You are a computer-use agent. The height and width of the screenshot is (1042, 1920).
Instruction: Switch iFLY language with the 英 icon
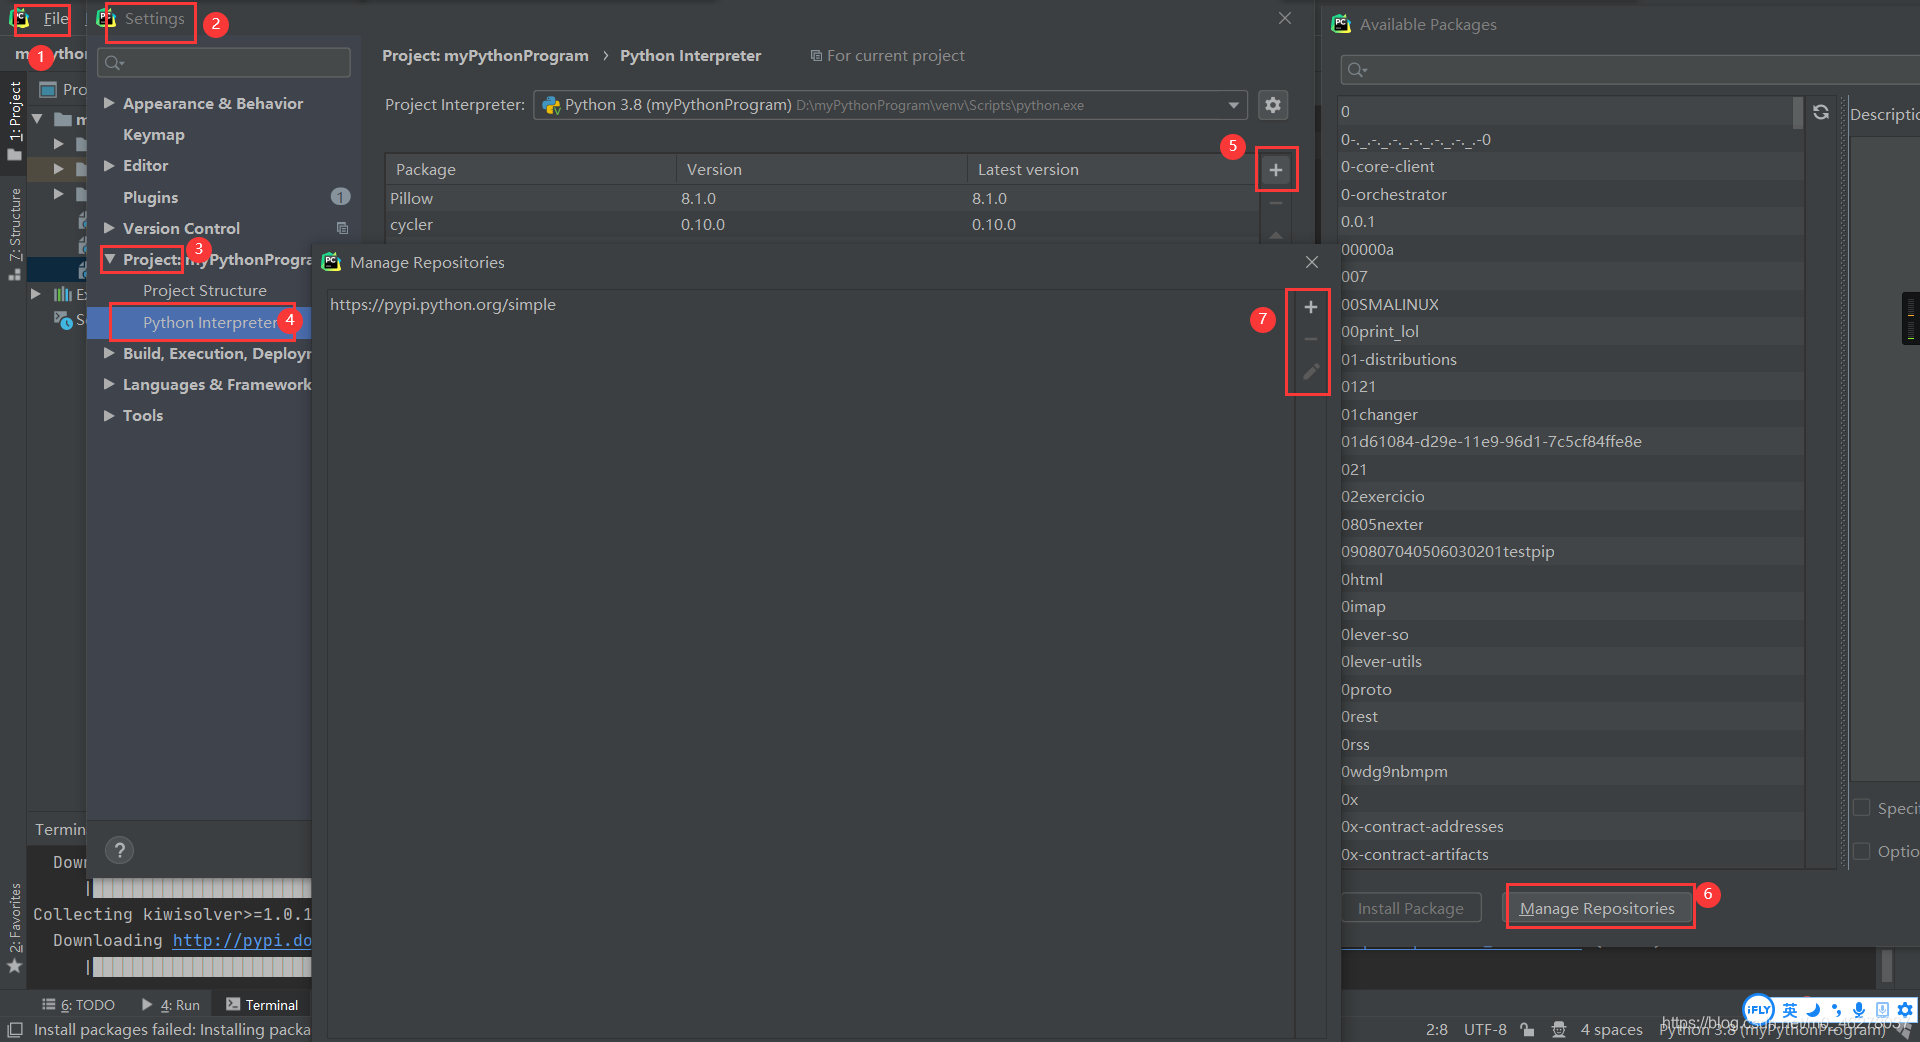1790,1010
